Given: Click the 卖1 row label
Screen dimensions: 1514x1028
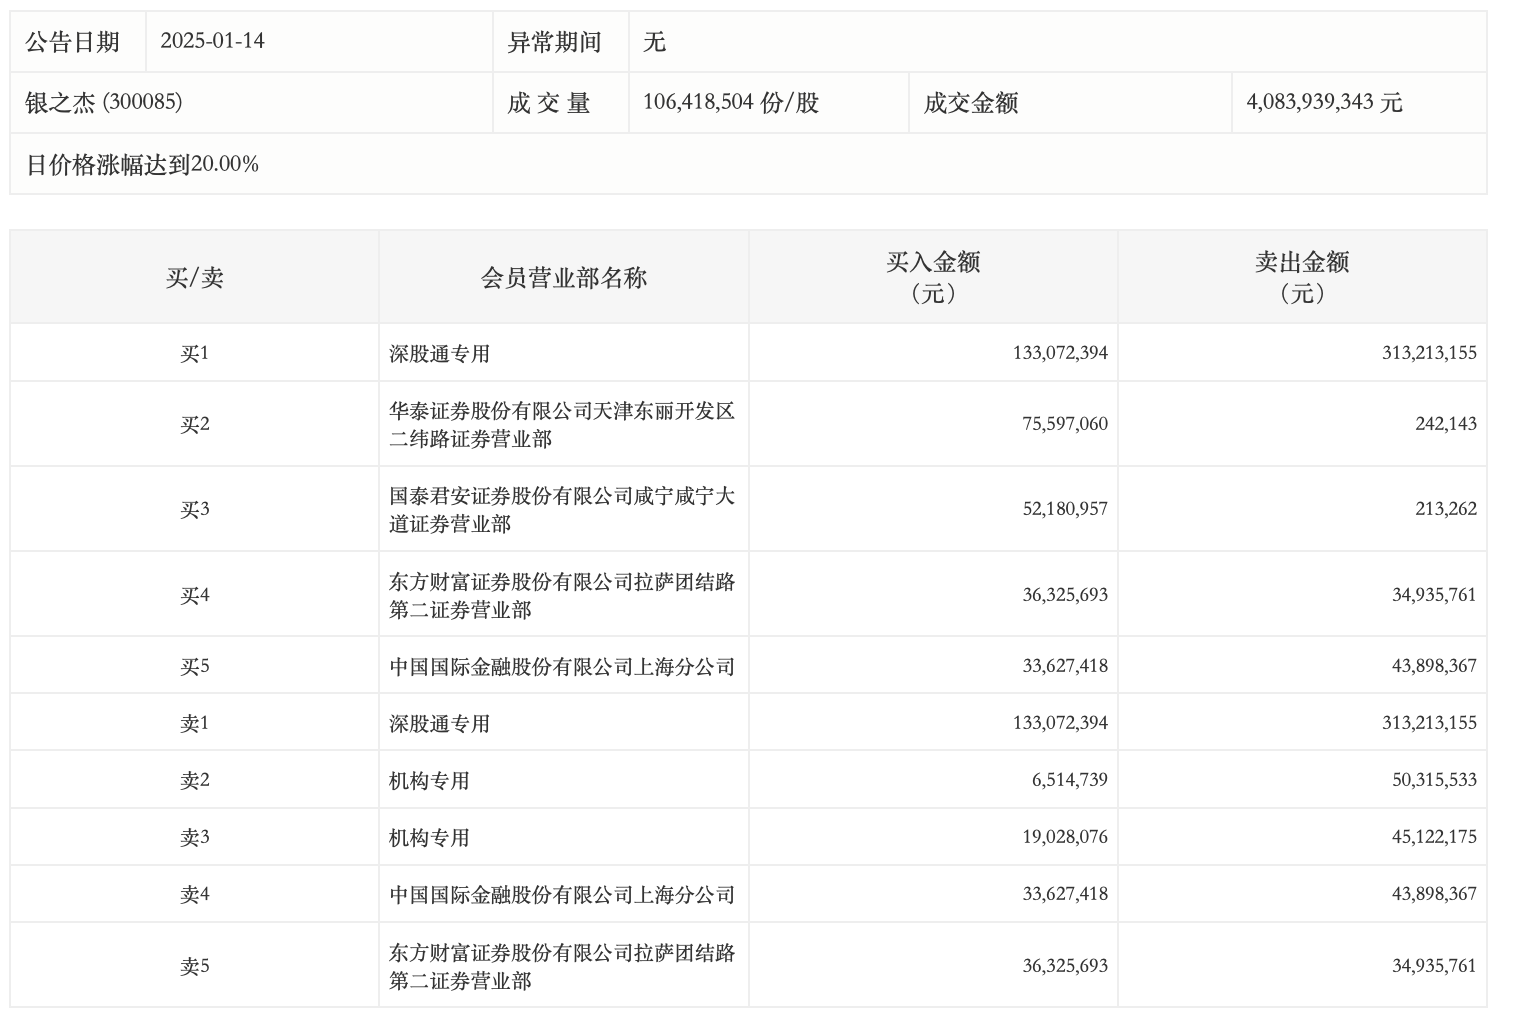Looking at the screenshot, I should (194, 724).
